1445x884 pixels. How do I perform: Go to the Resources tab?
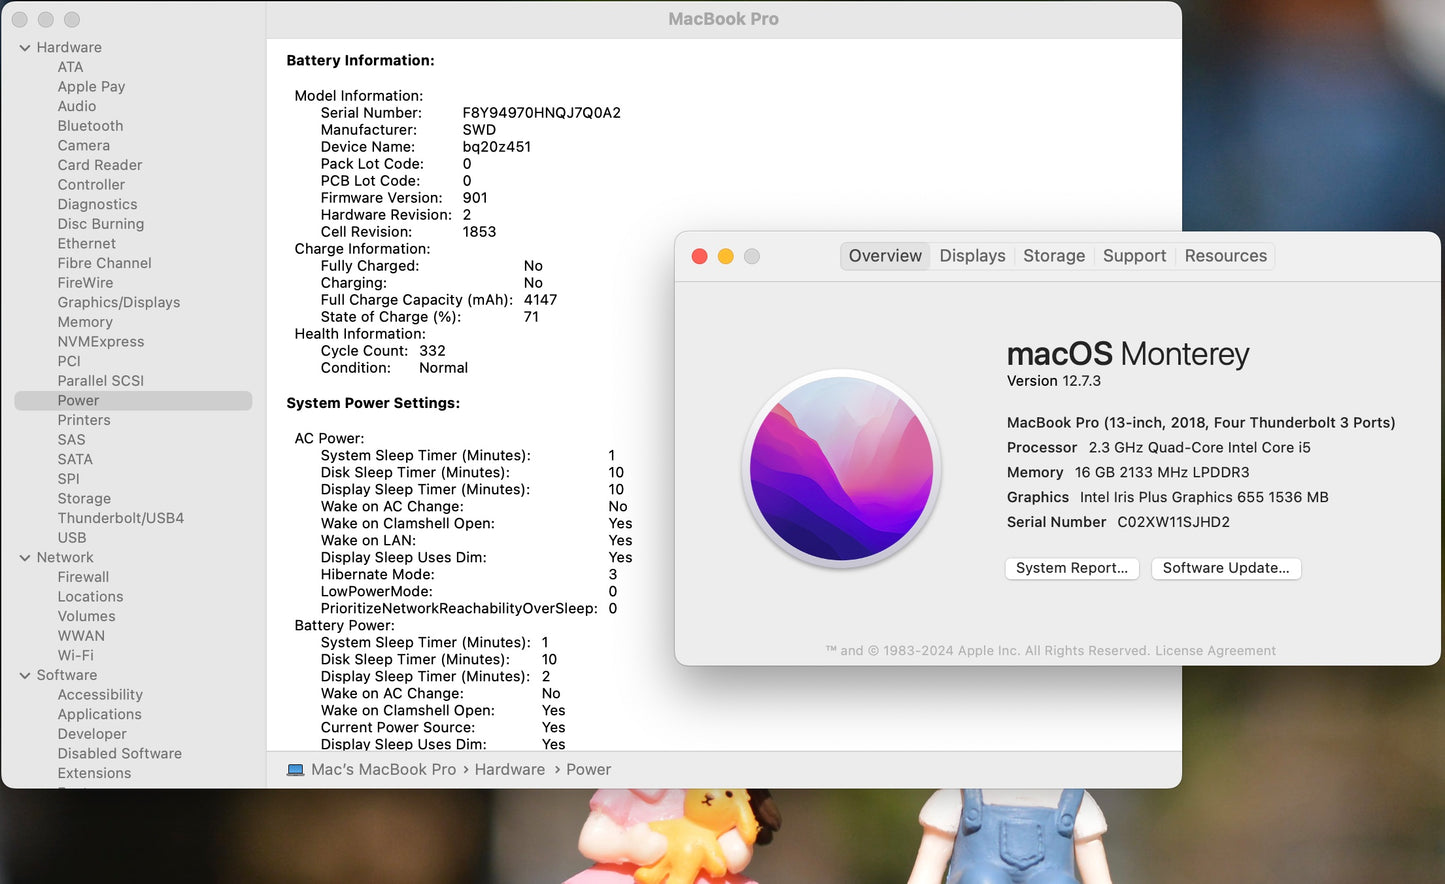[x=1225, y=256]
